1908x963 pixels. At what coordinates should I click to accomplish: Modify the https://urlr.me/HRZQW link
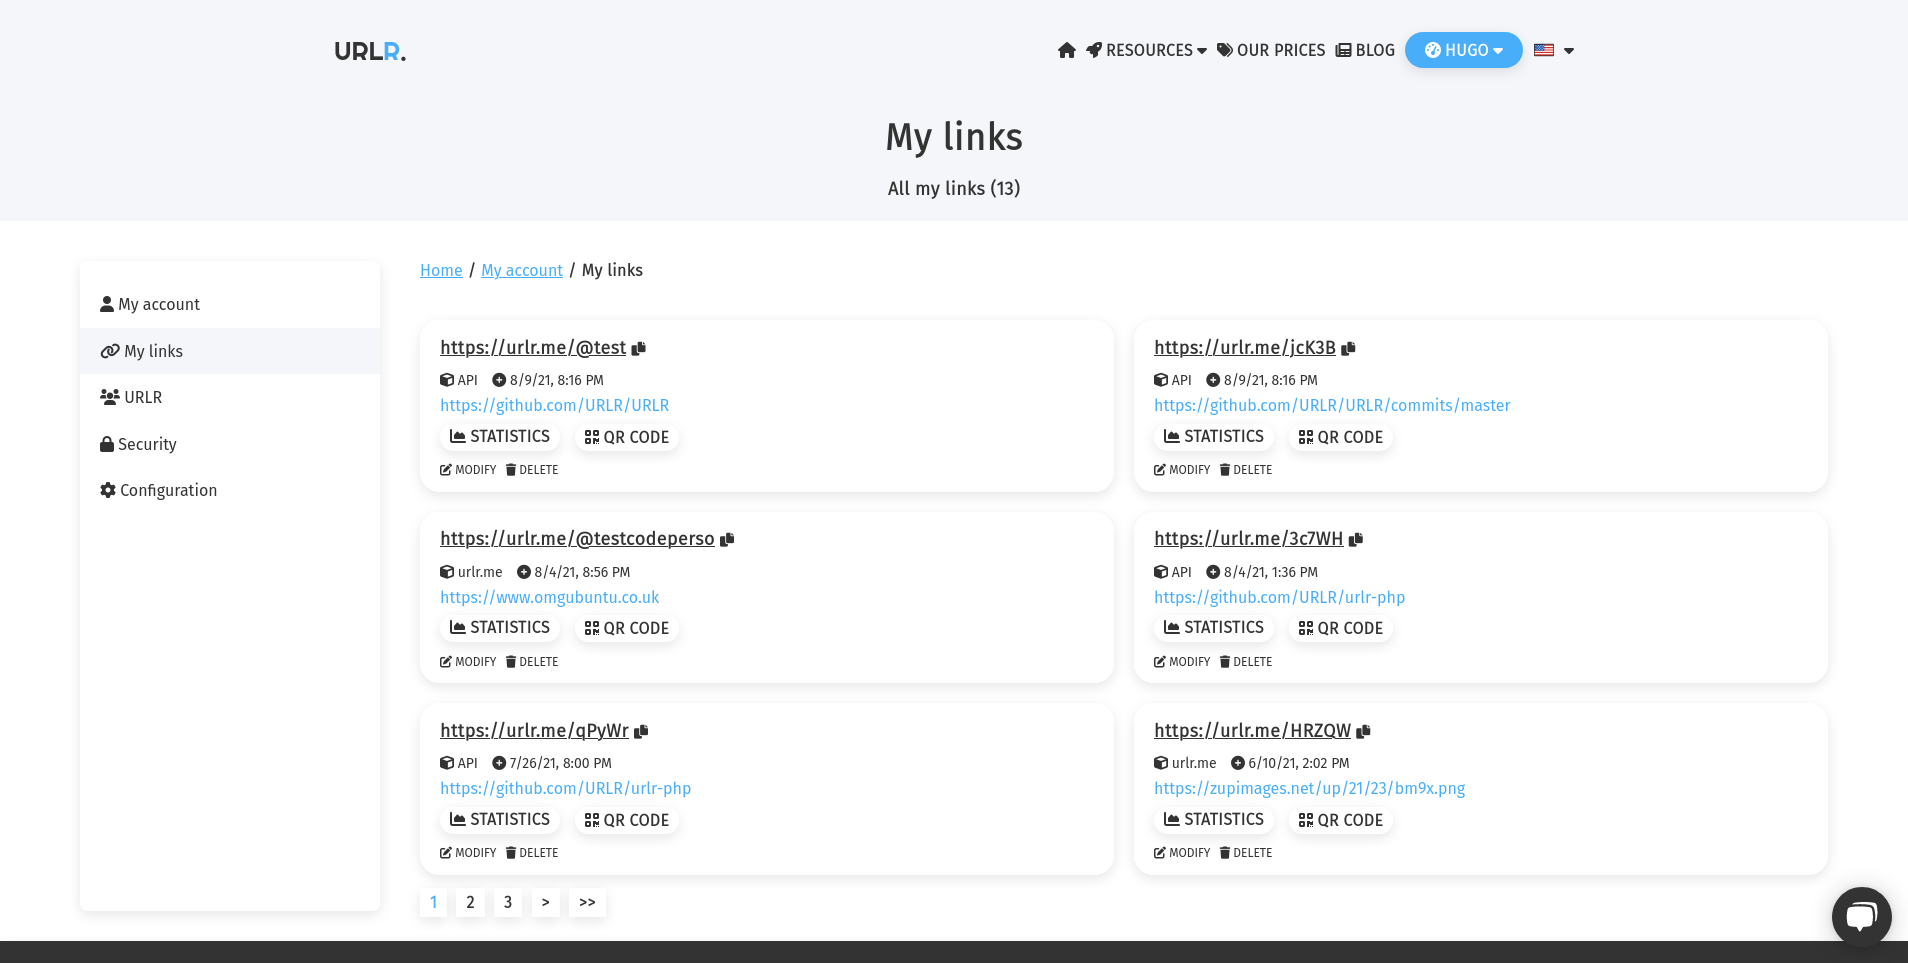1181,852
